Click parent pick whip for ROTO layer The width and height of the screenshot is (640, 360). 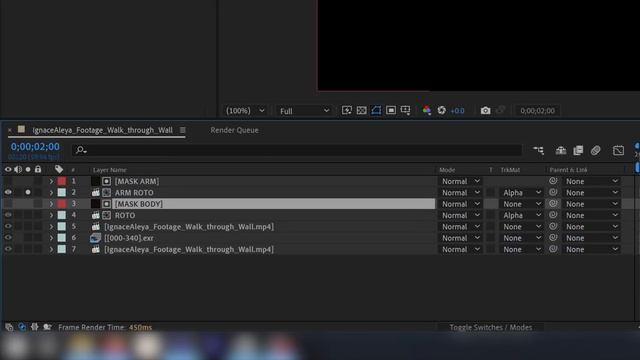553,215
